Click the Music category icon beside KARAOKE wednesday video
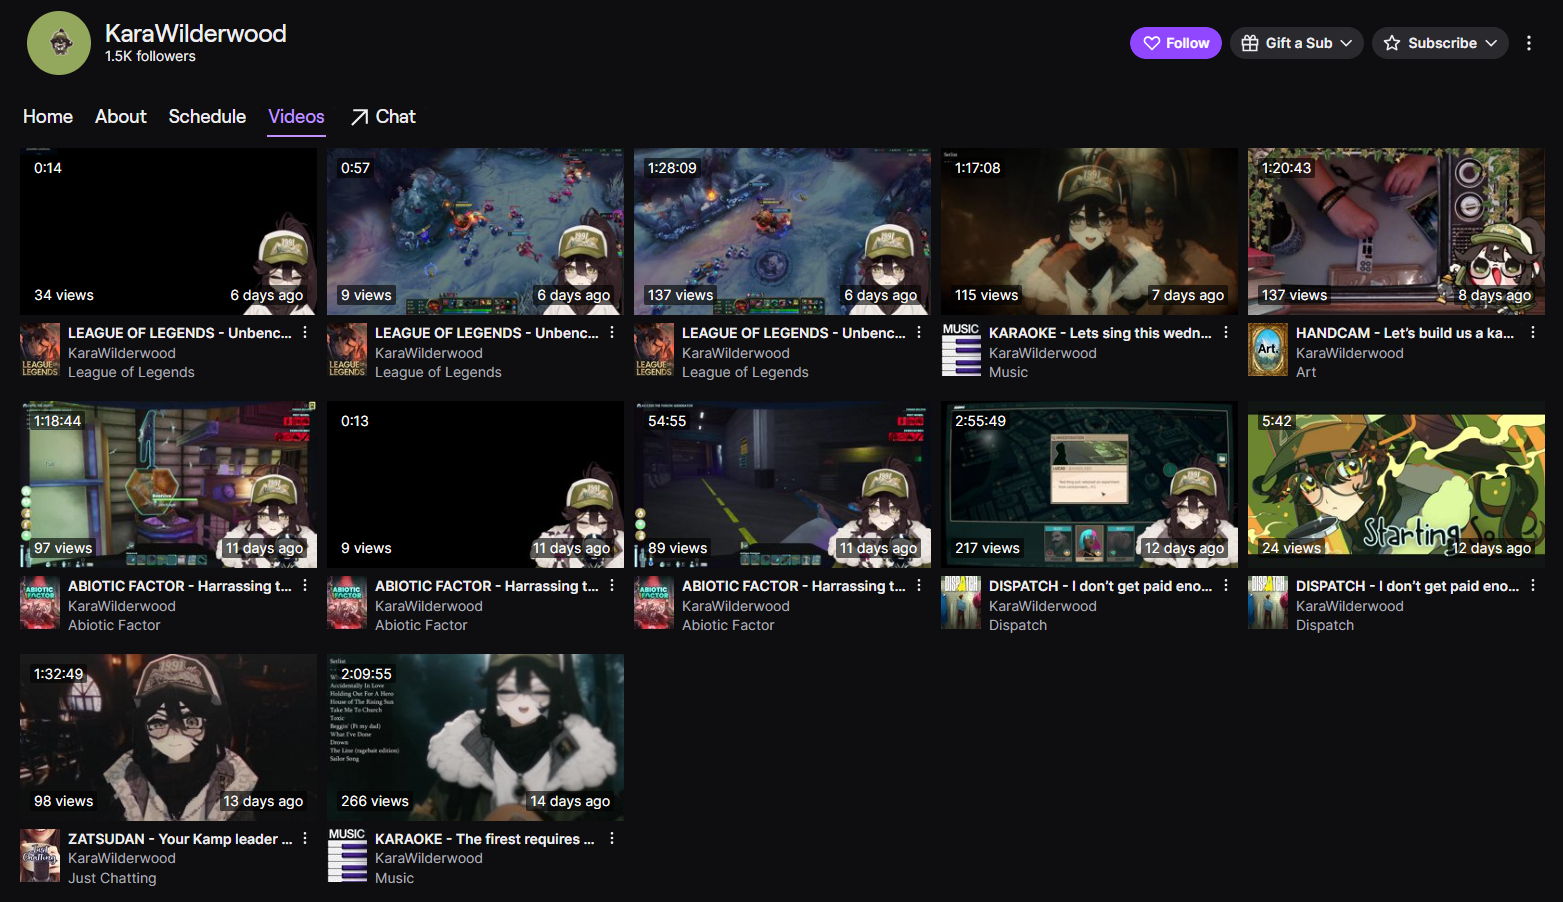The width and height of the screenshot is (1563, 902). 961,349
